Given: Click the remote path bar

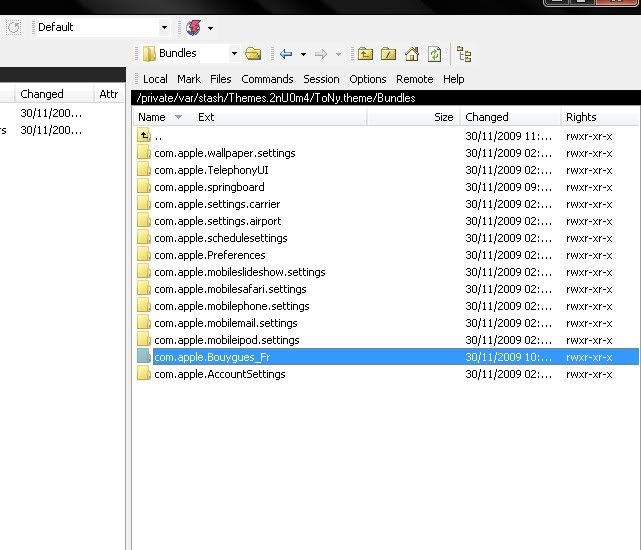Looking at the screenshot, I should [x=386, y=98].
